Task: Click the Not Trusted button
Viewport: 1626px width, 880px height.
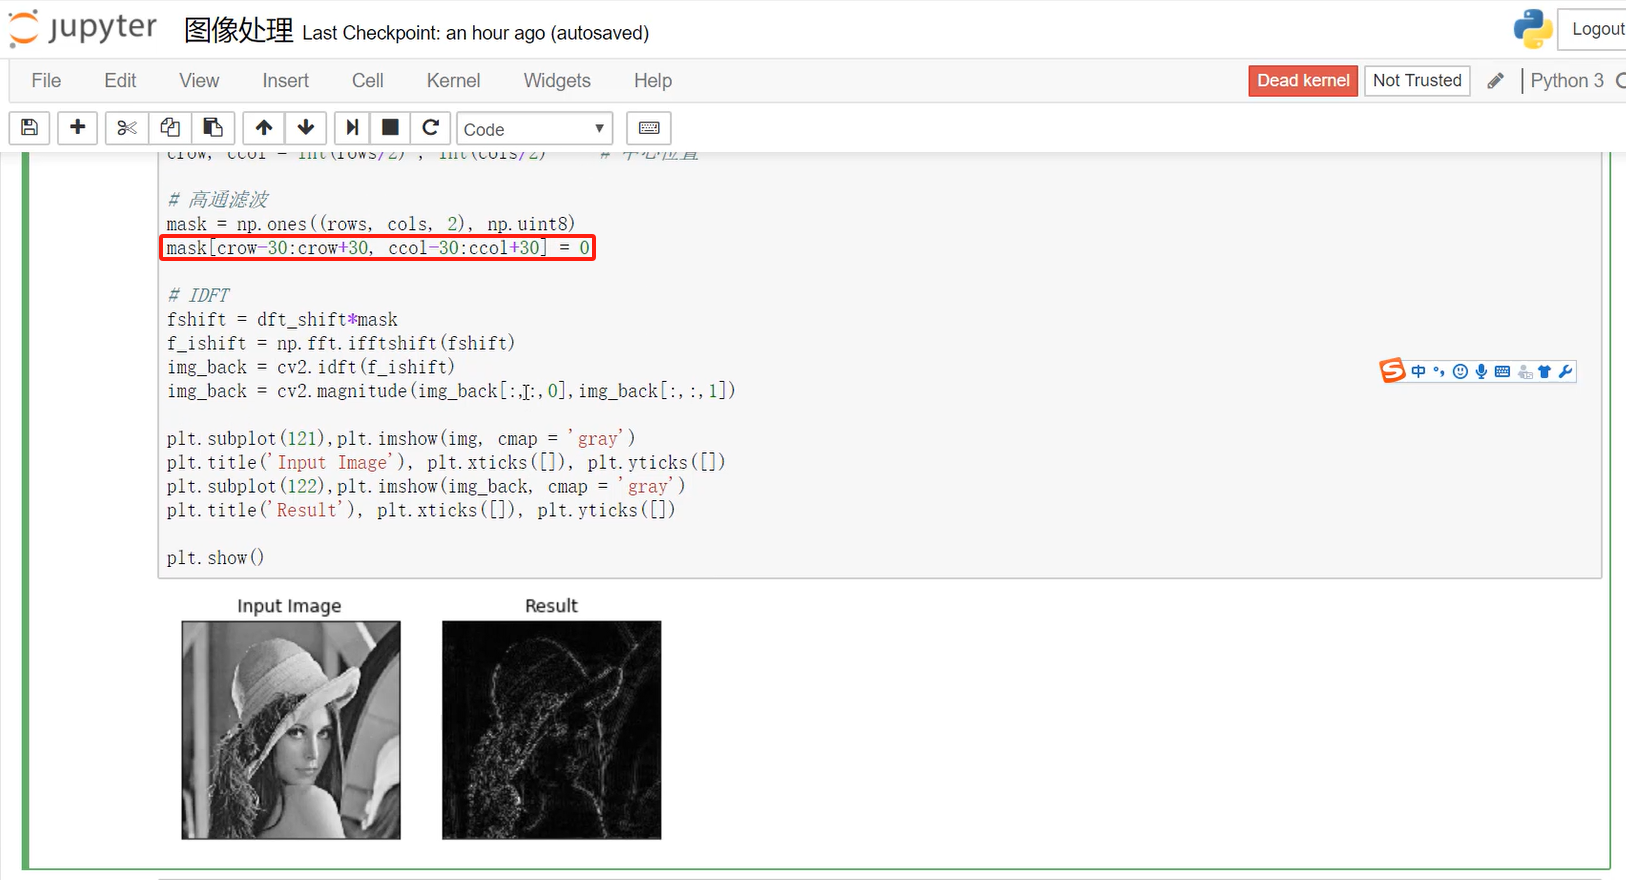Action: [x=1417, y=81]
